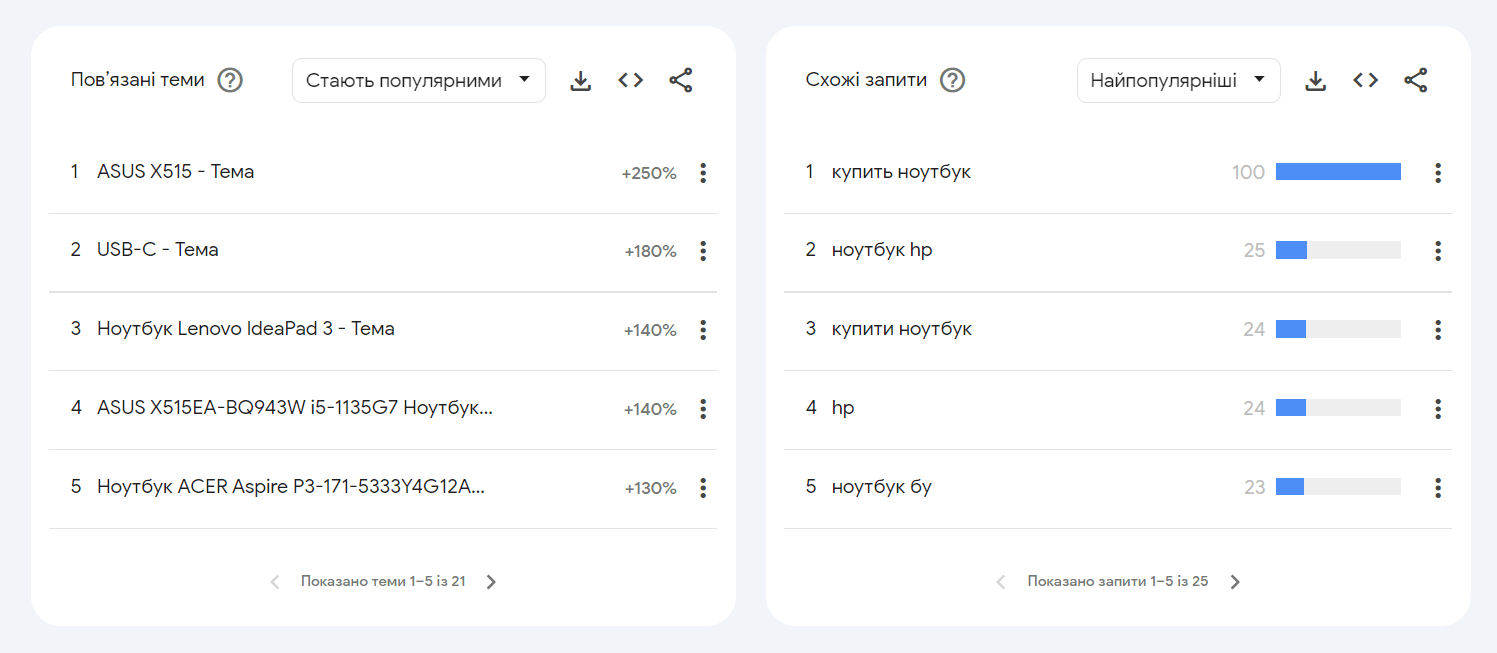This screenshot has width=1497, height=653.
Task: Open the ноутбук hp query
Action: coord(882,250)
